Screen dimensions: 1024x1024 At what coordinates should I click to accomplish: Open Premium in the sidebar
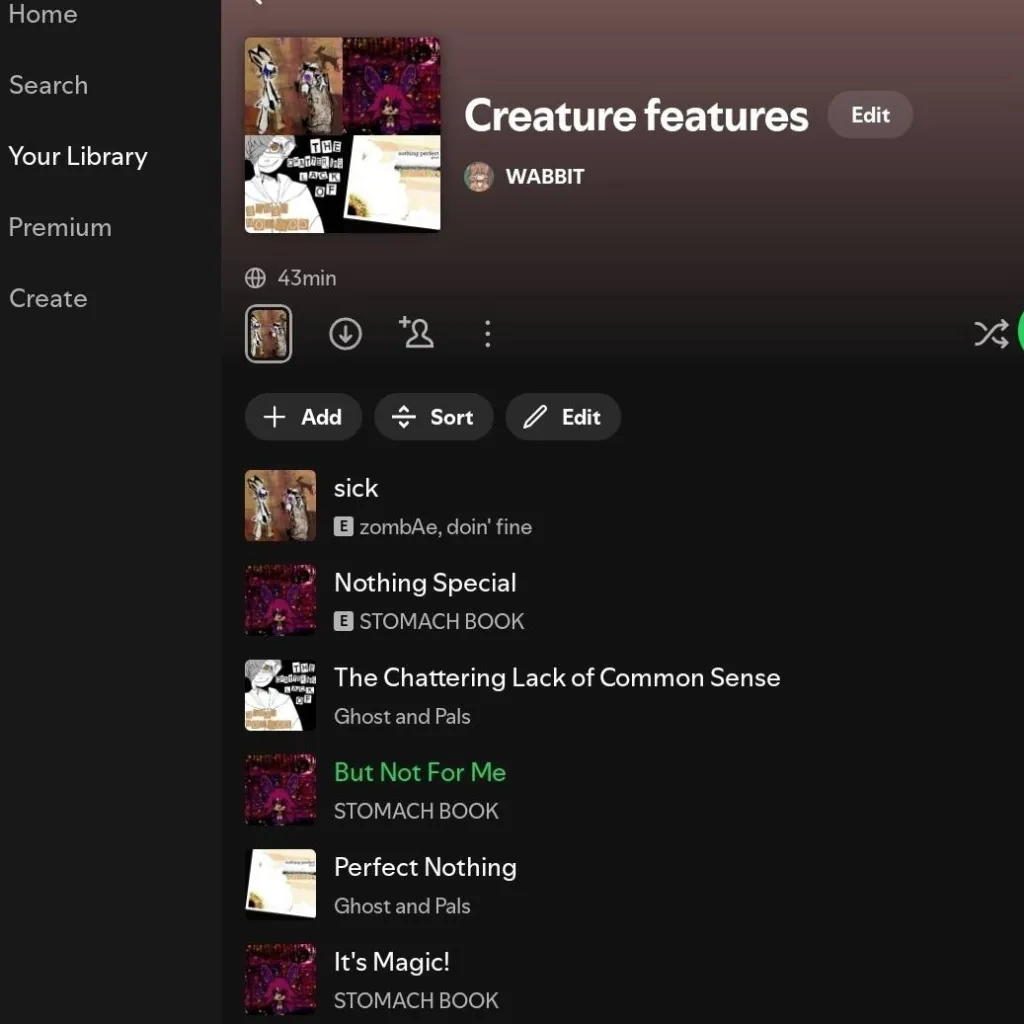60,227
